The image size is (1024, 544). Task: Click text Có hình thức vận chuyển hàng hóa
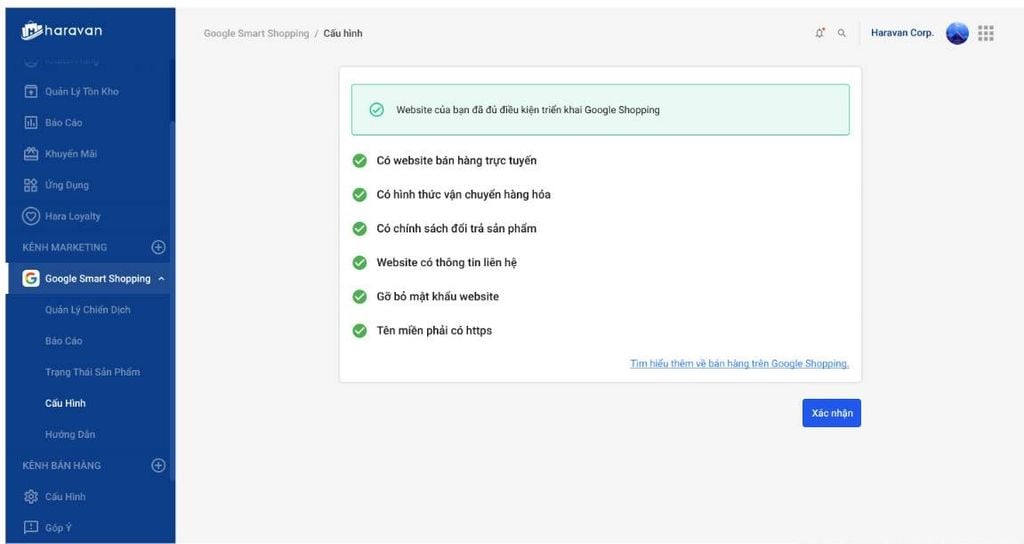[463, 195]
